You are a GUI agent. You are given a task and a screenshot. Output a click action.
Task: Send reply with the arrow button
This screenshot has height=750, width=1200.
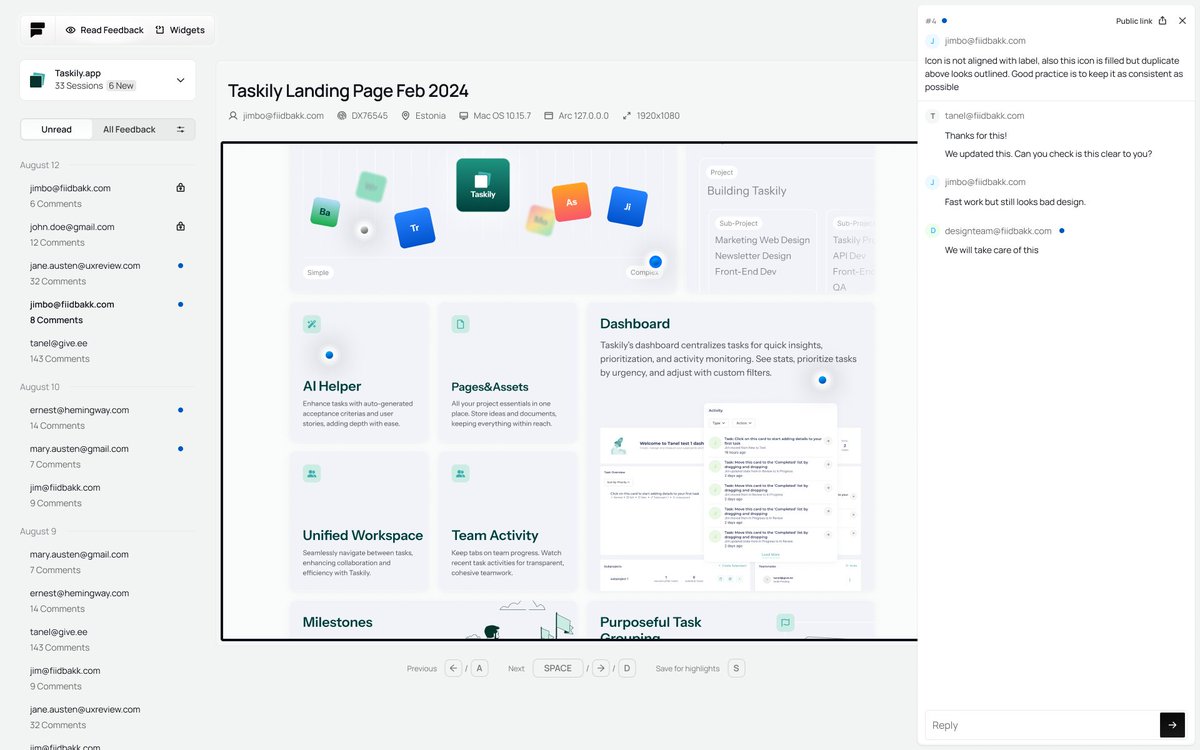pyautogui.click(x=1172, y=725)
